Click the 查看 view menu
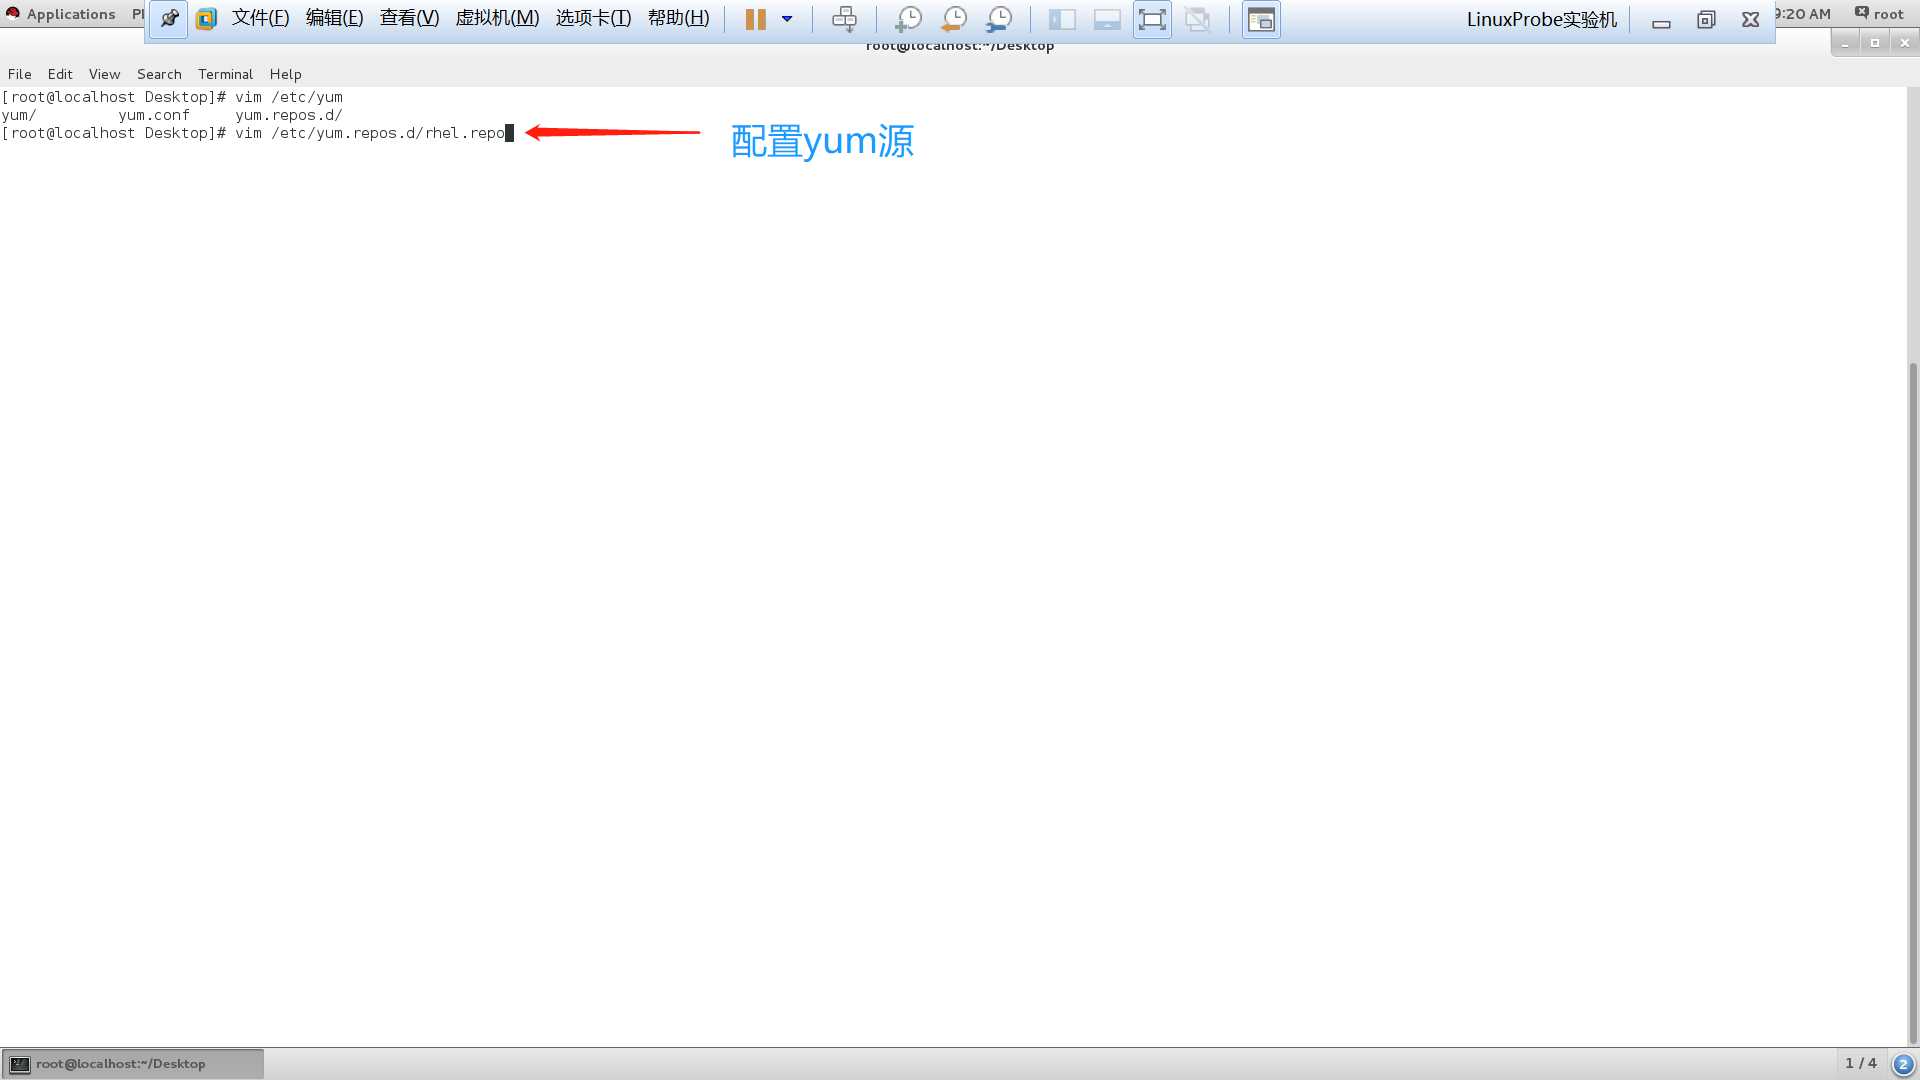This screenshot has width=1920, height=1080. tap(409, 18)
